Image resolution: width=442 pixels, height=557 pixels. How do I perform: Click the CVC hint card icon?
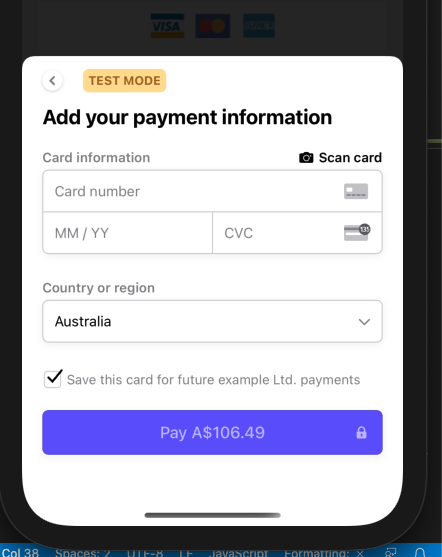[x=357, y=232]
